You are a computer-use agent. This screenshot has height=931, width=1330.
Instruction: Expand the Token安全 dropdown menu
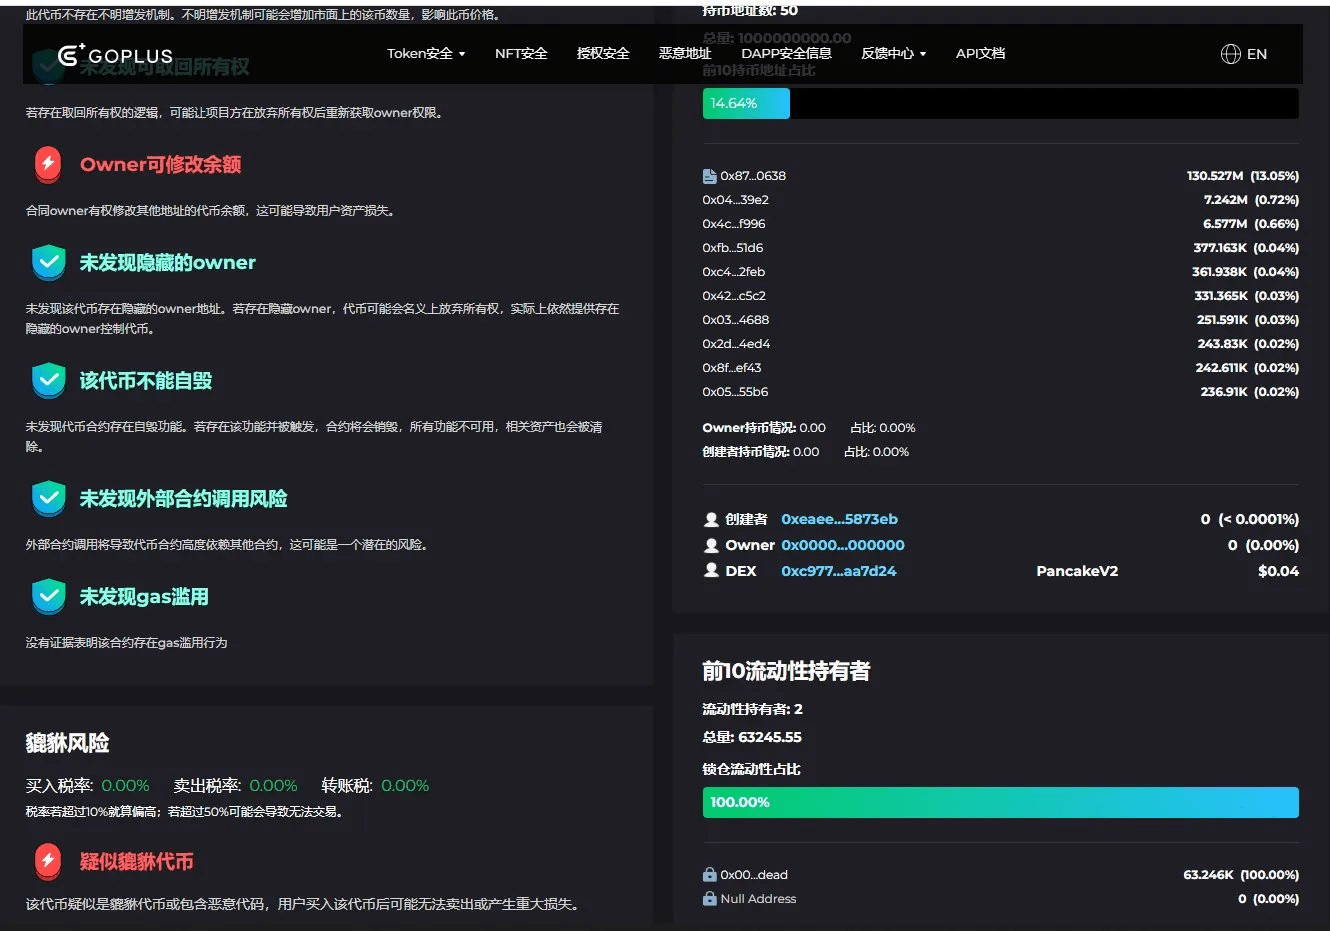pos(426,54)
